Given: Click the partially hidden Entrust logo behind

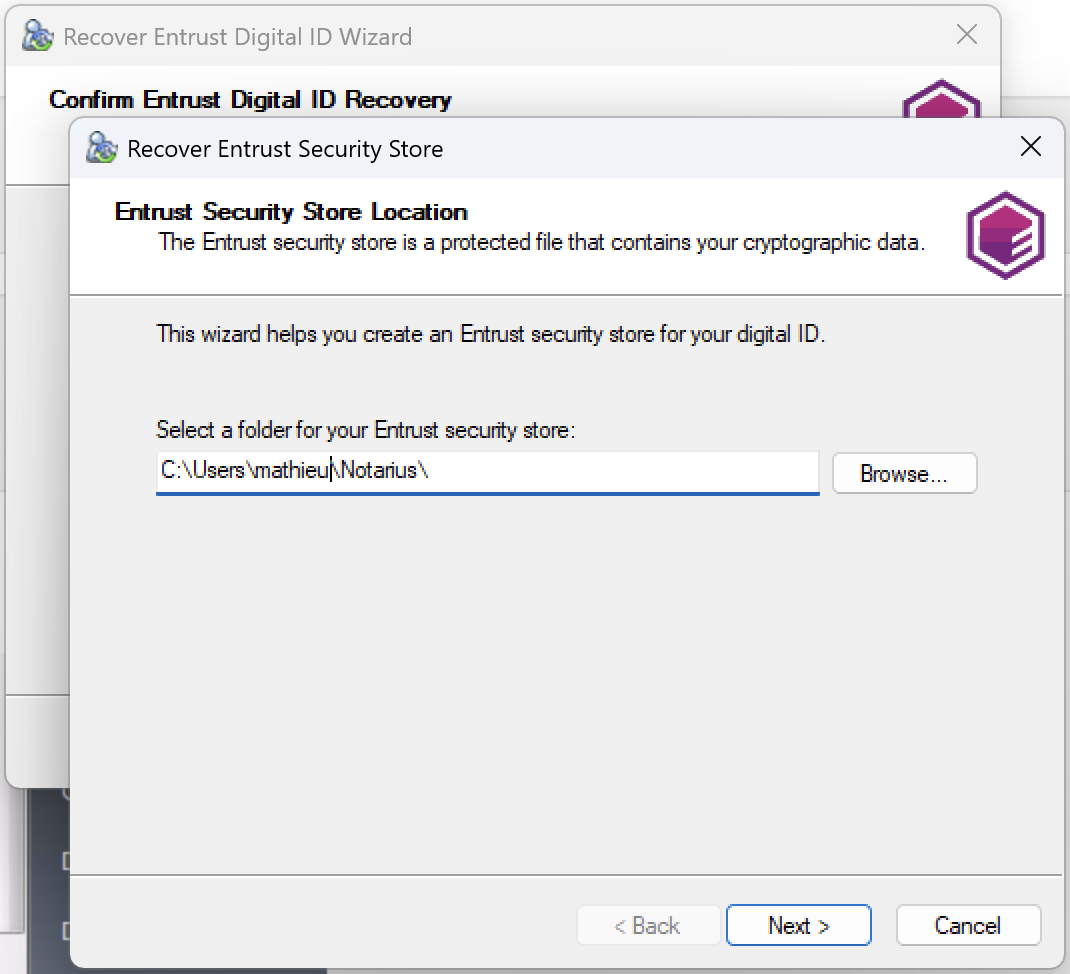Looking at the screenshot, I should coord(940,99).
